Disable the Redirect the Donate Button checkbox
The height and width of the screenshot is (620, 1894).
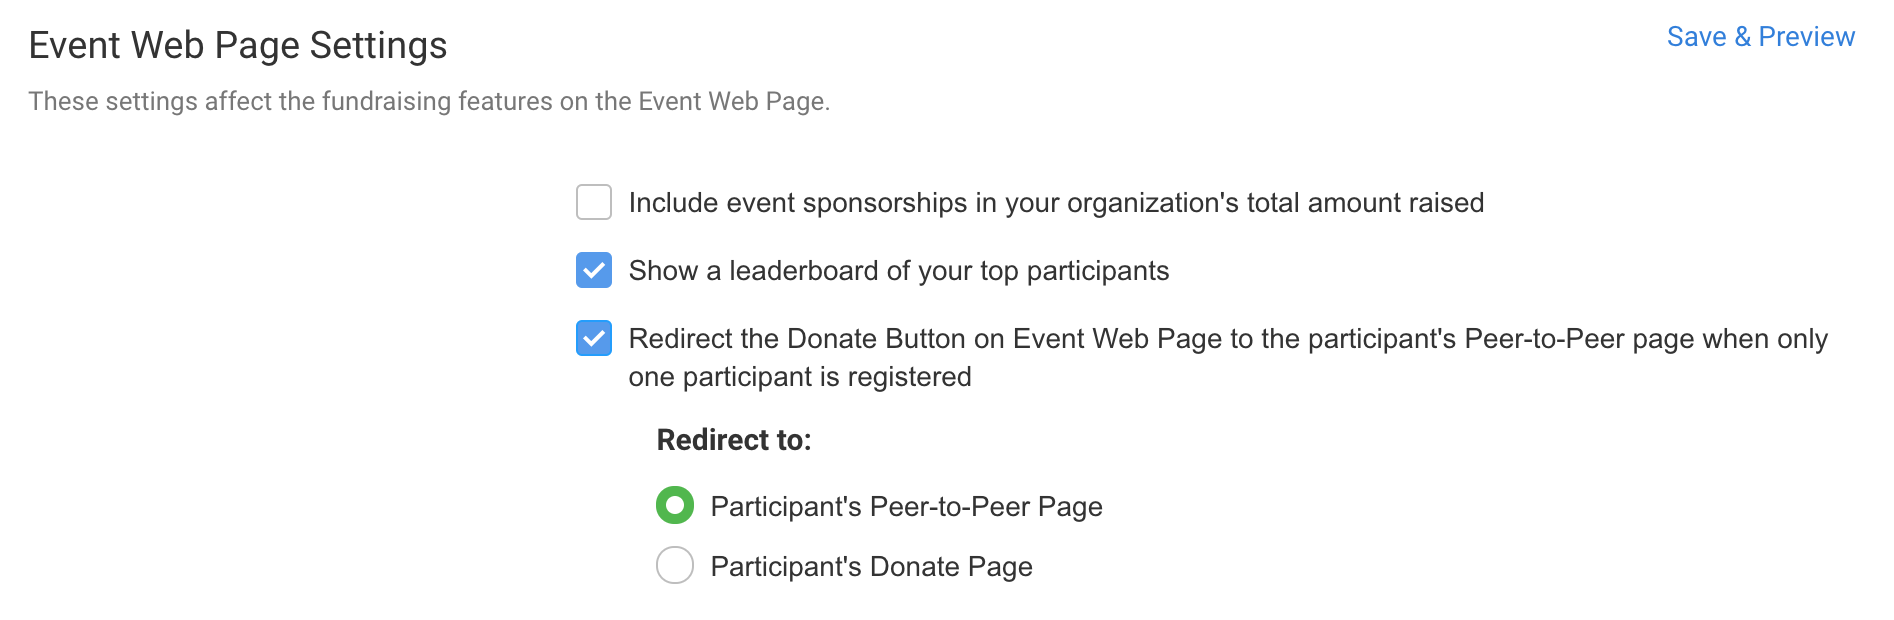[594, 338]
